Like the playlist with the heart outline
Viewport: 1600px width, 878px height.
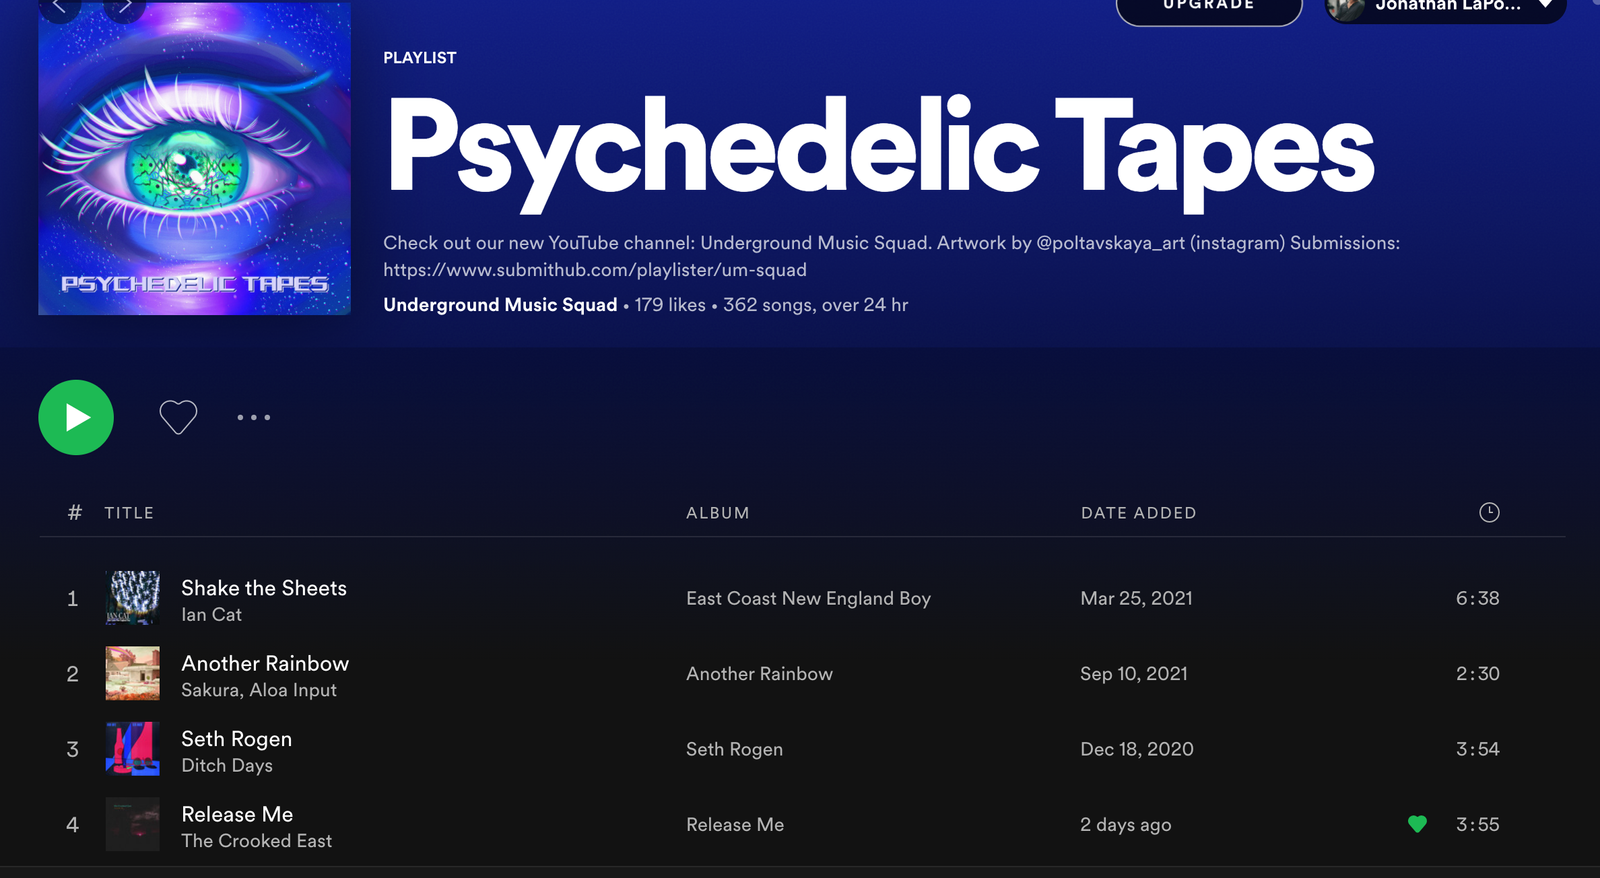click(x=178, y=417)
